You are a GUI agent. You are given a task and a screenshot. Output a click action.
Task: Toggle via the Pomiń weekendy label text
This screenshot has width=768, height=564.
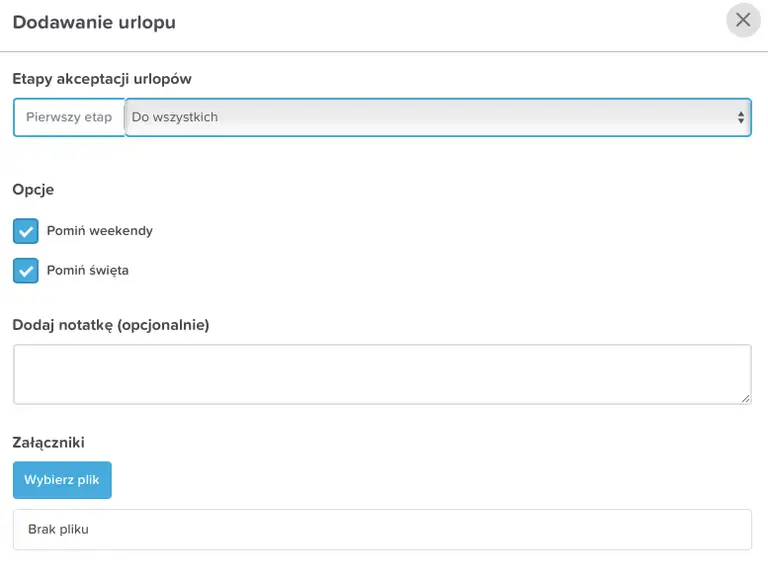pyautogui.click(x=100, y=231)
